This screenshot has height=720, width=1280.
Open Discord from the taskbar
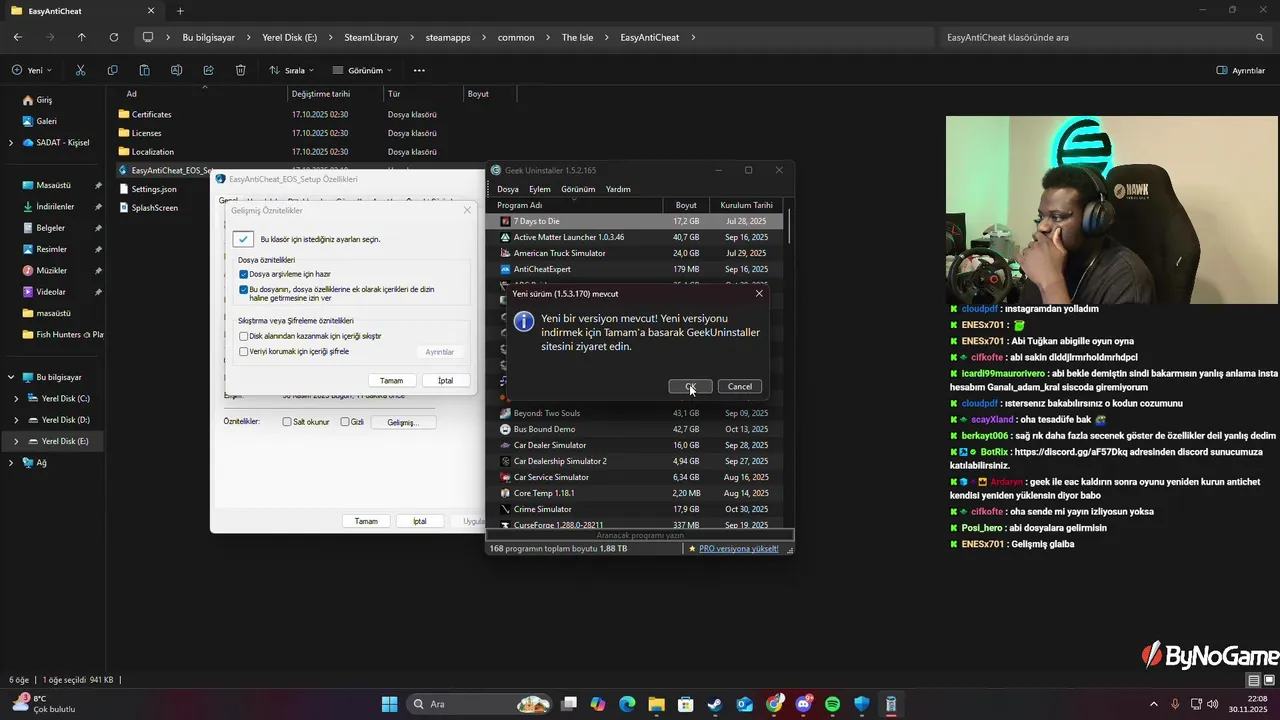point(803,704)
